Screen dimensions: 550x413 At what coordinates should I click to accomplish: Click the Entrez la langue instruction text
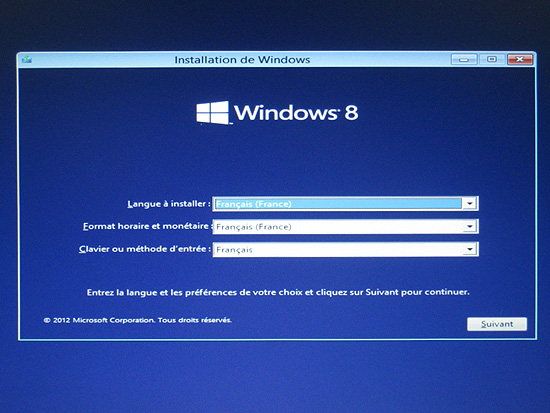pyautogui.click(x=278, y=292)
